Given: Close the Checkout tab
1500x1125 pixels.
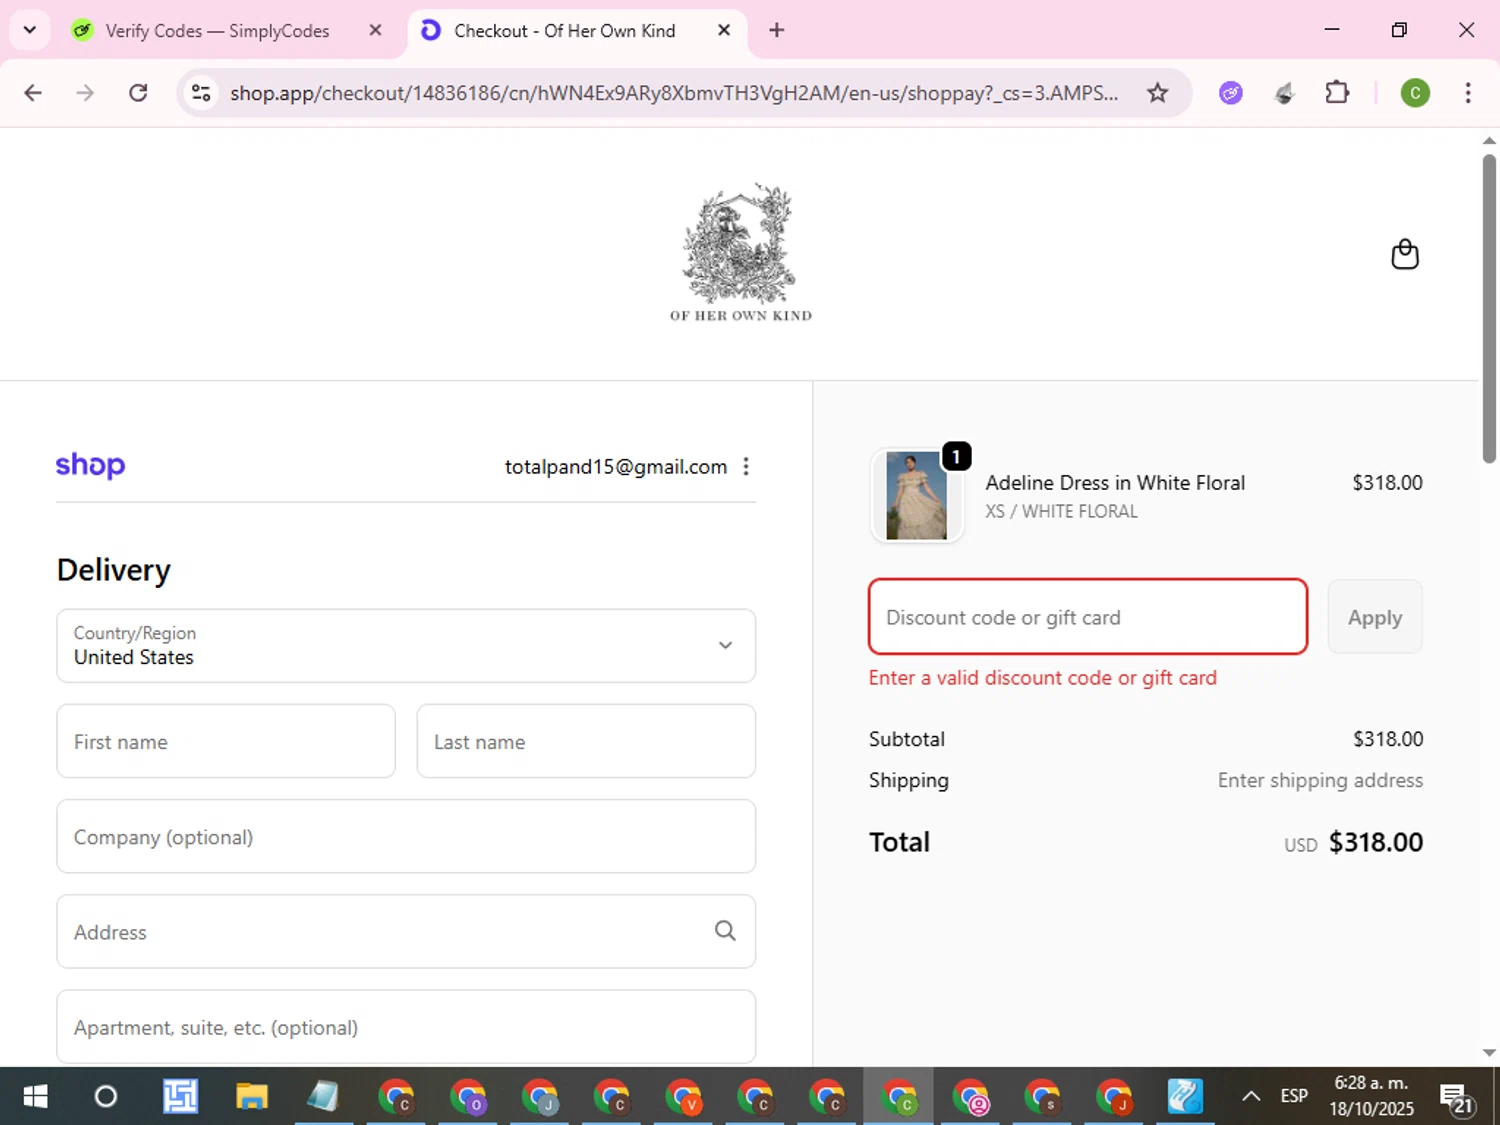Looking at the screenshot, I should click(724, 30).
